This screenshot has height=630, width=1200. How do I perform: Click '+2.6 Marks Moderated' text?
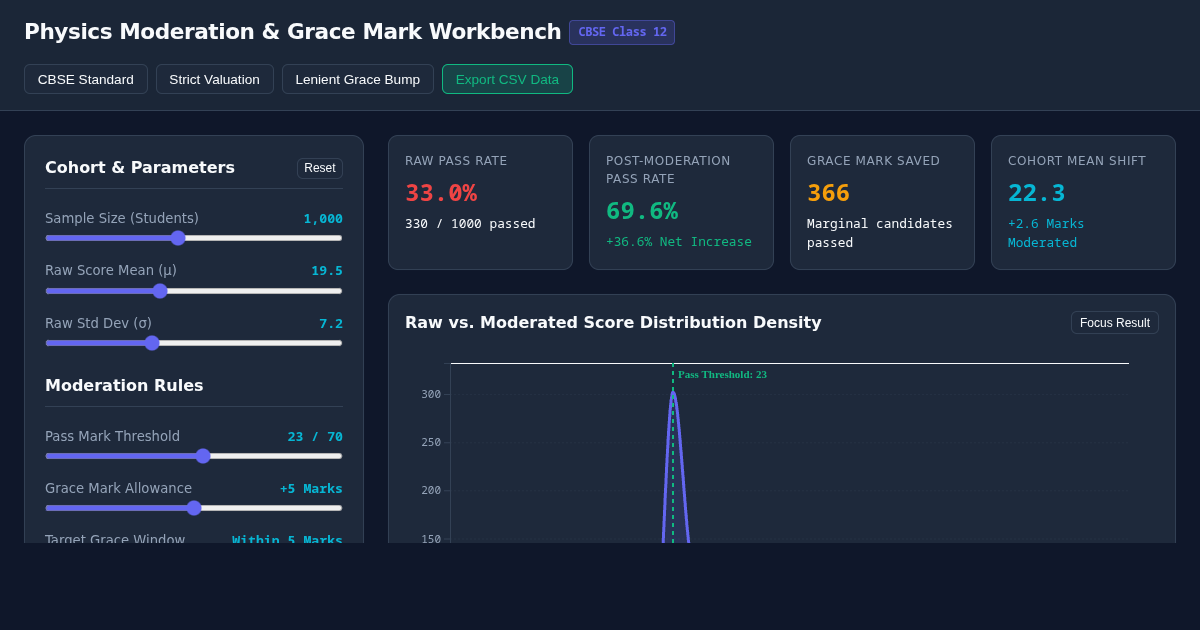1046,233
